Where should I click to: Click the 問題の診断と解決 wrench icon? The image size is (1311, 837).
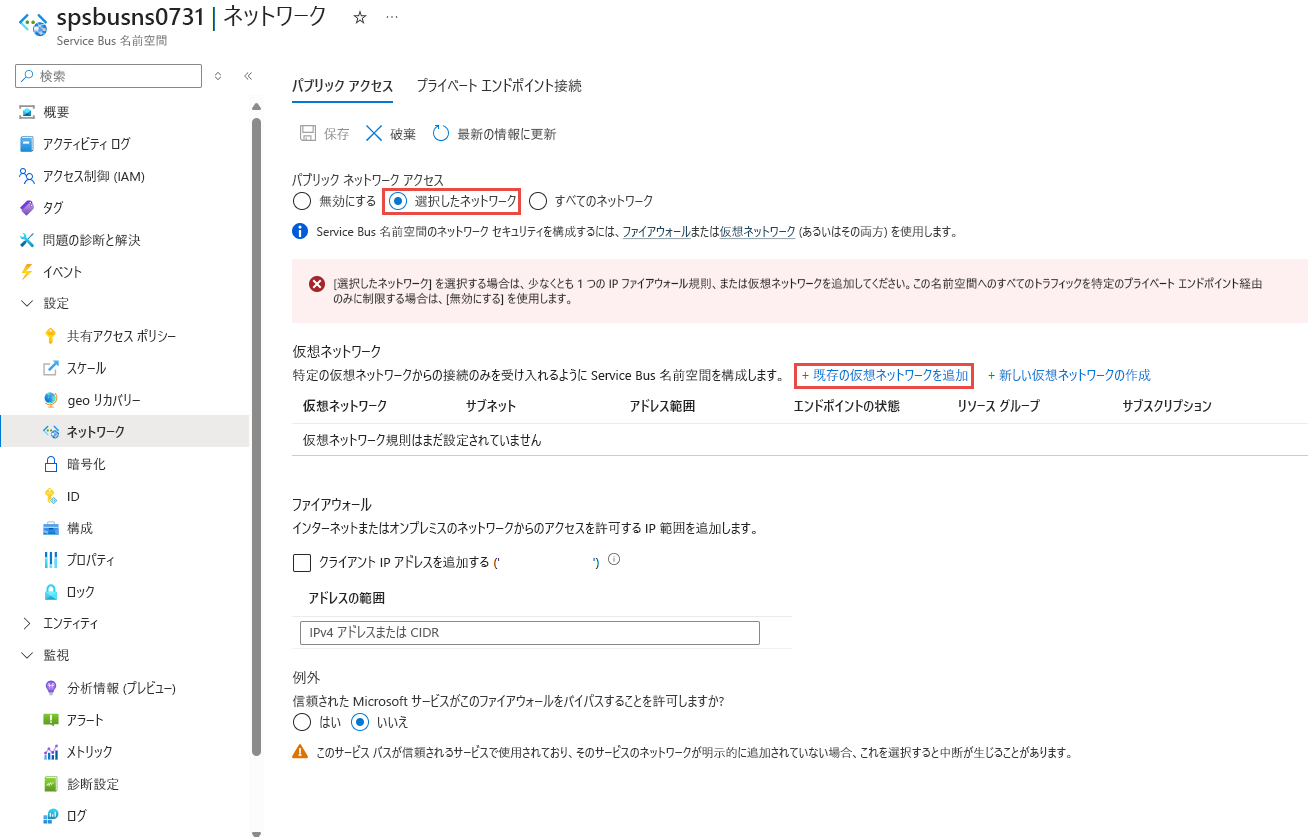[27, 240]
